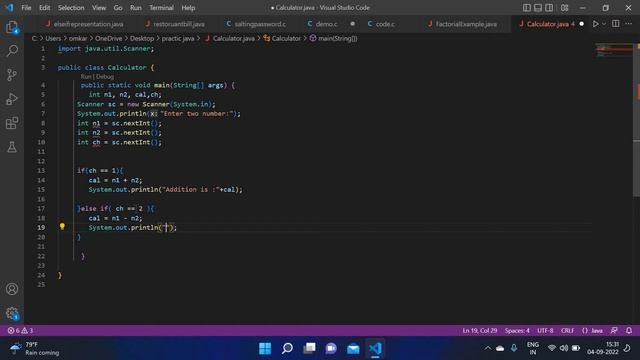The width and height of the screenshot is (640, 360).
Task: Toggle the primary side bar layout icon
Action: [527, 8]
